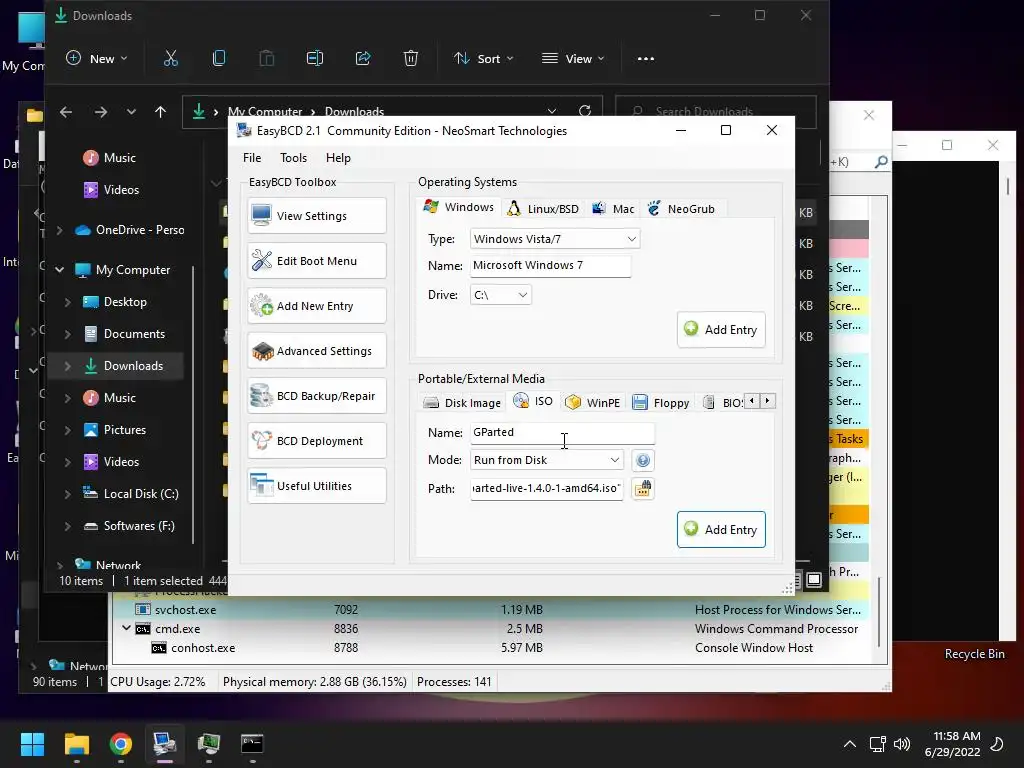The width and height of the screenshot is (1024, 768).
Task: Open the Drive C:\ dropdown
Action: click(500, 295)
